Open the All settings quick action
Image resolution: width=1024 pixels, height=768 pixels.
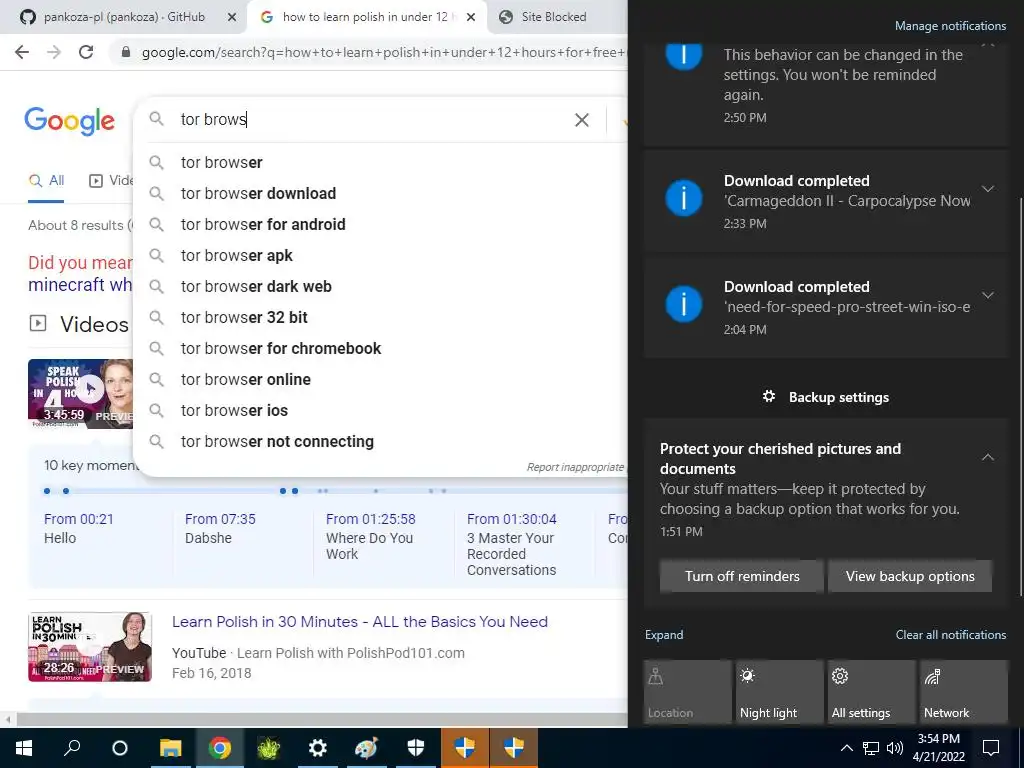coord(872,692)
